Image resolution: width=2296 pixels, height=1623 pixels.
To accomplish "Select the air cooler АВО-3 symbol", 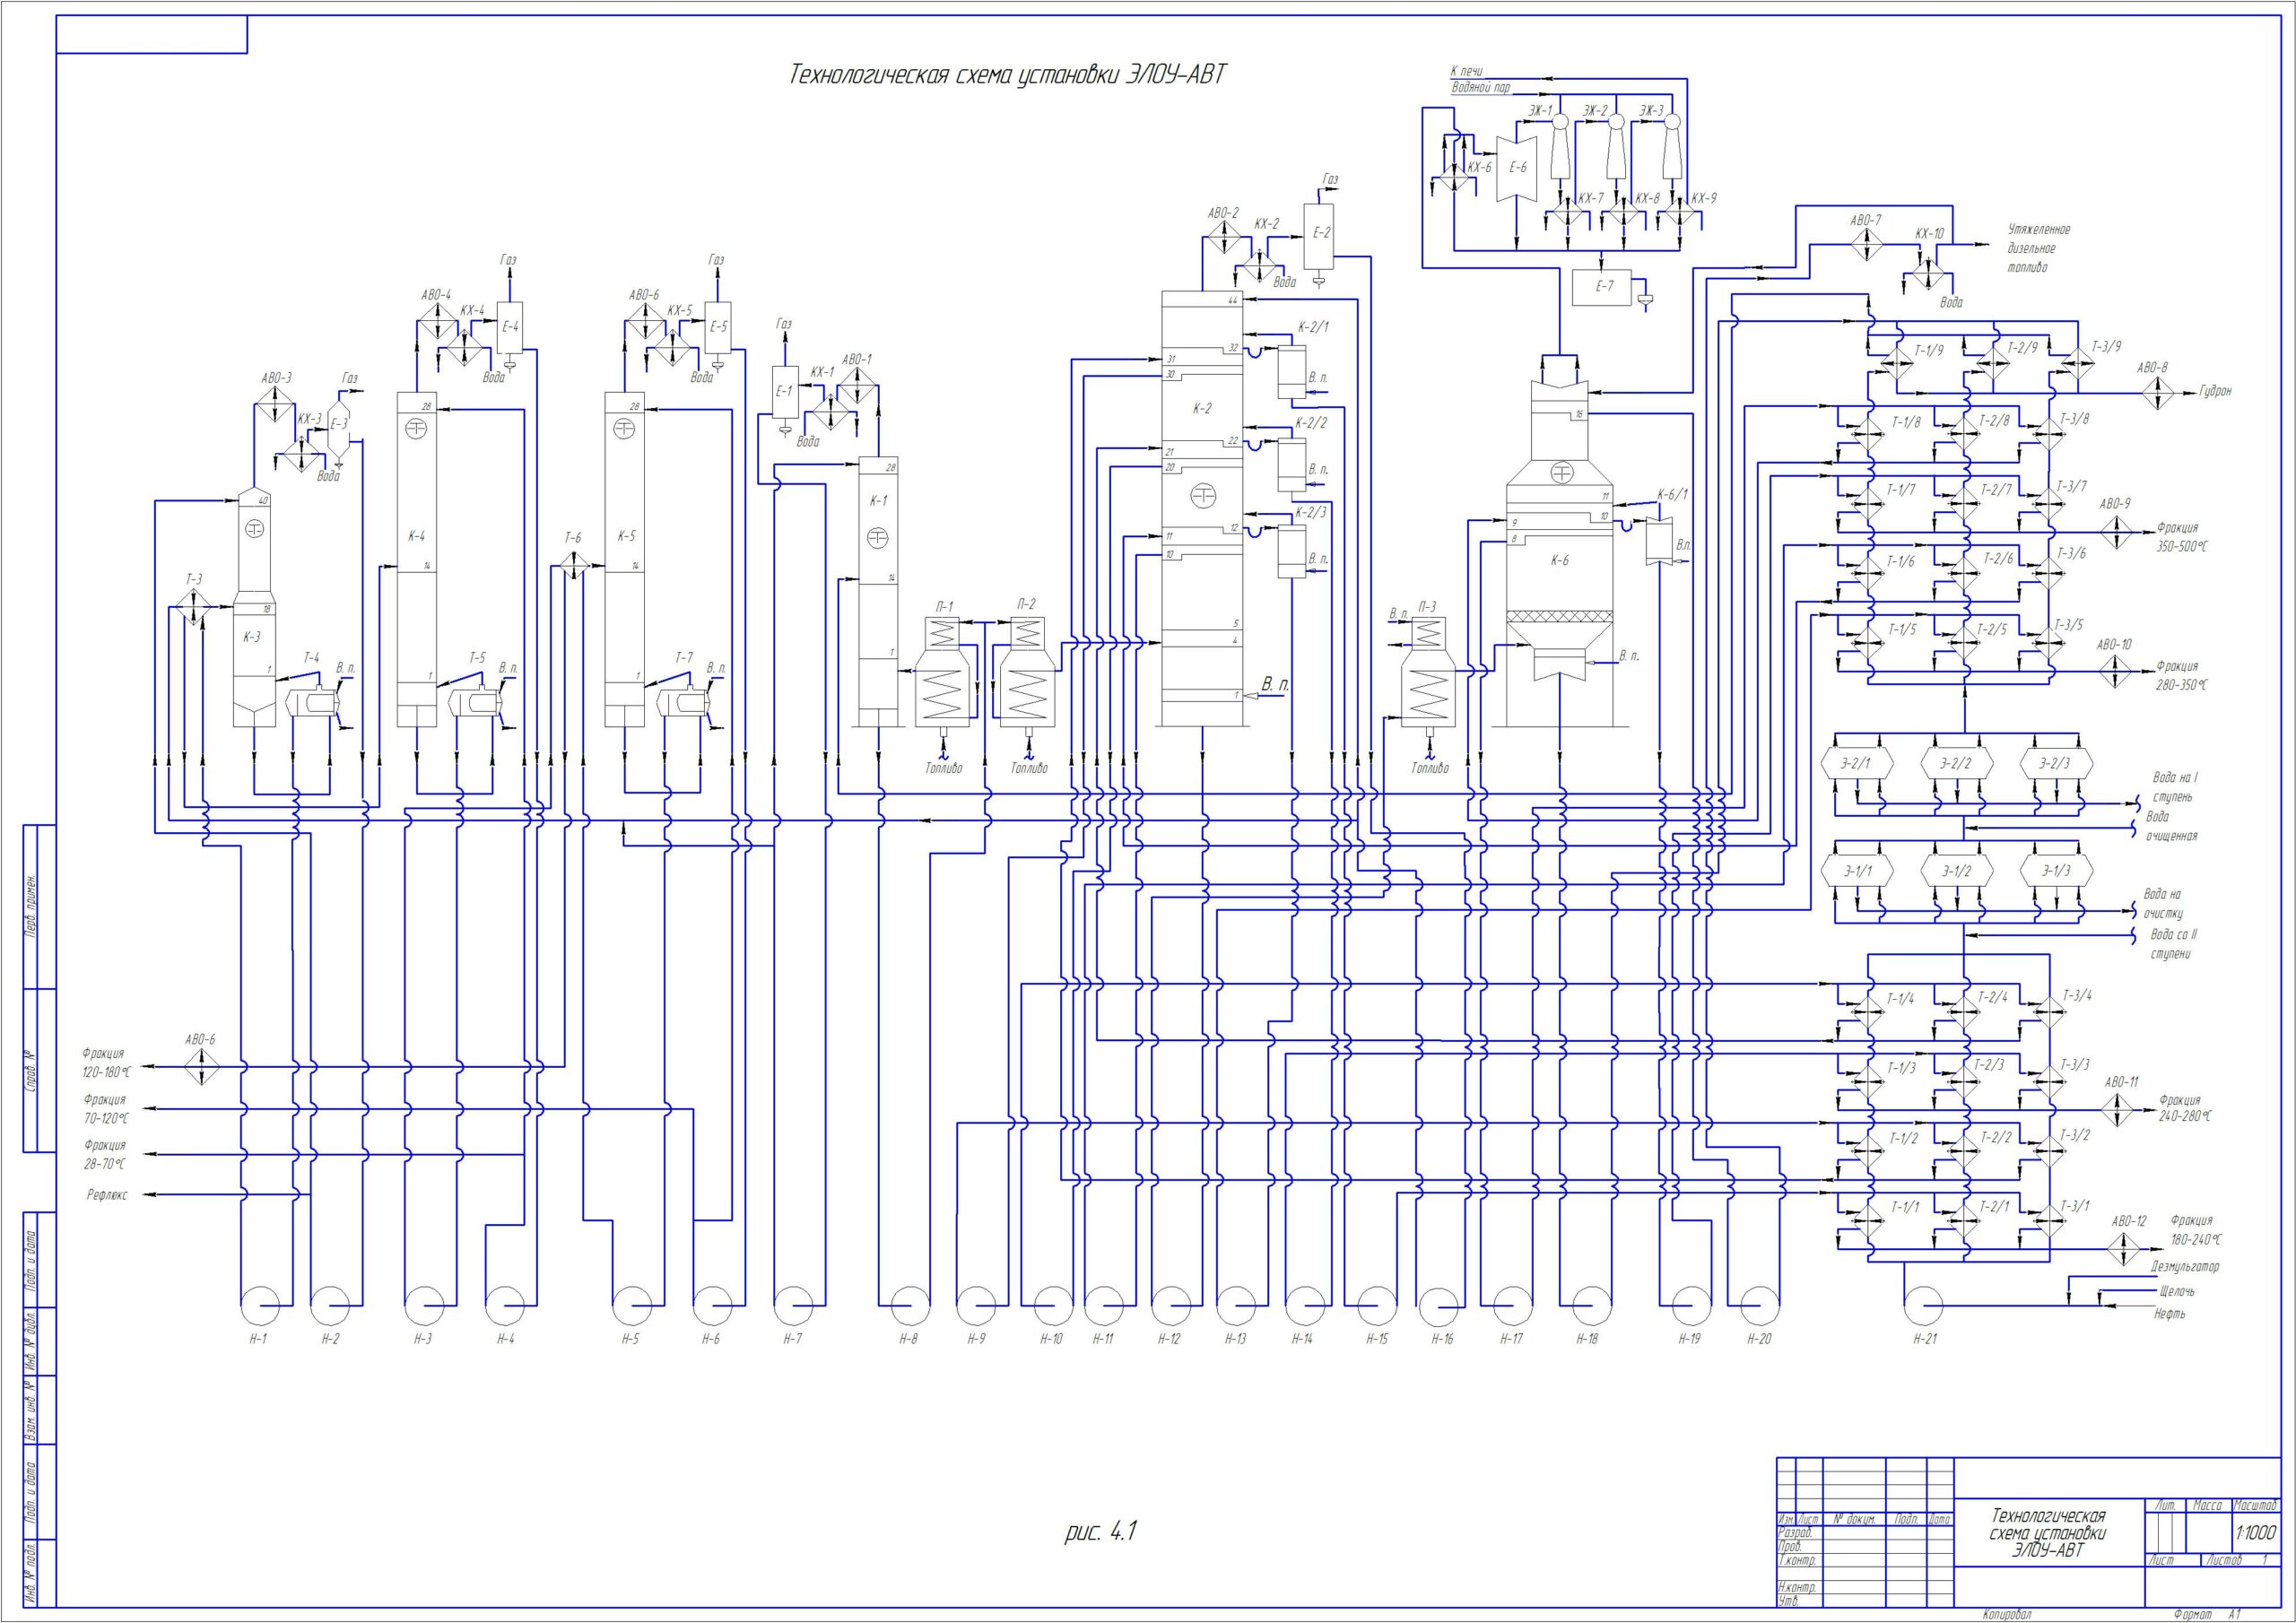I will [x=275, y=406].
